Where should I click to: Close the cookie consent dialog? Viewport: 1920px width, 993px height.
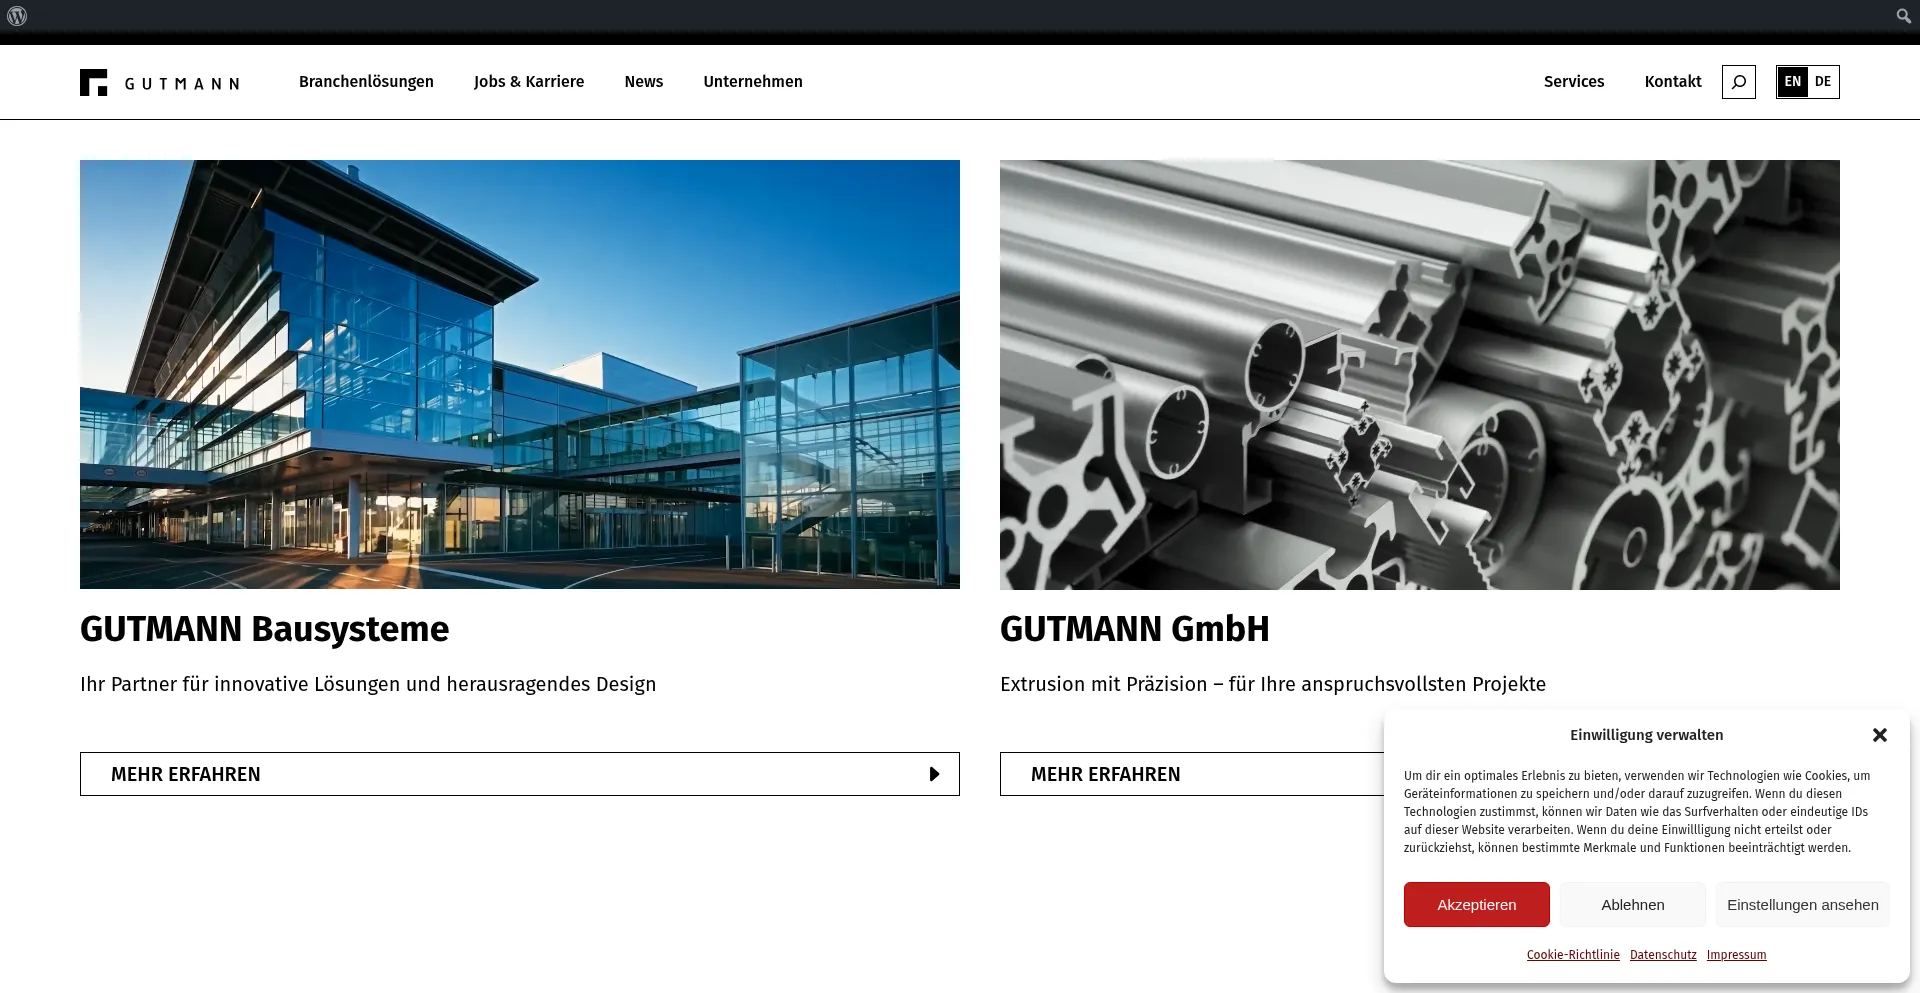pyautogui.click(x=1879, y=735)
